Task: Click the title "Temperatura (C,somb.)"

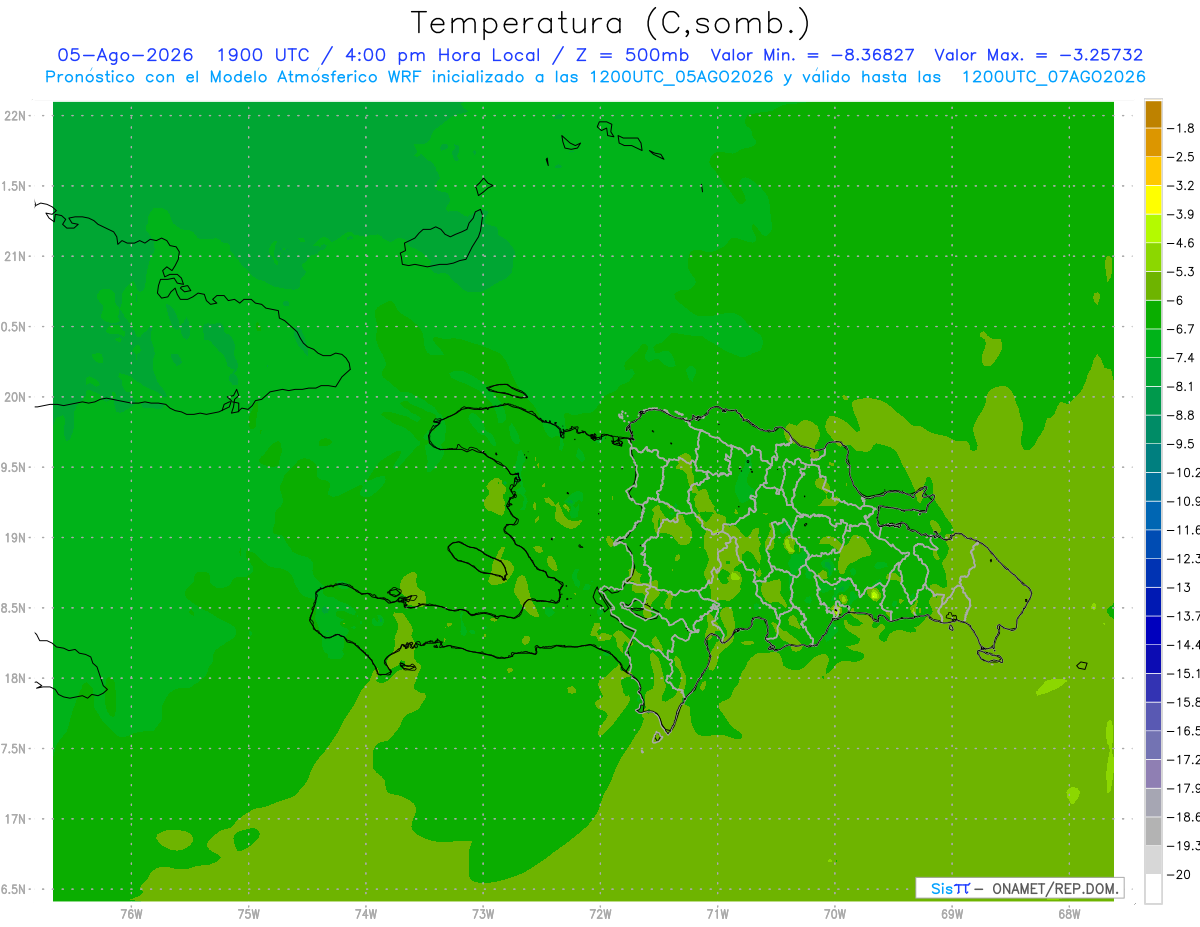Action: (x=610, y=23)
